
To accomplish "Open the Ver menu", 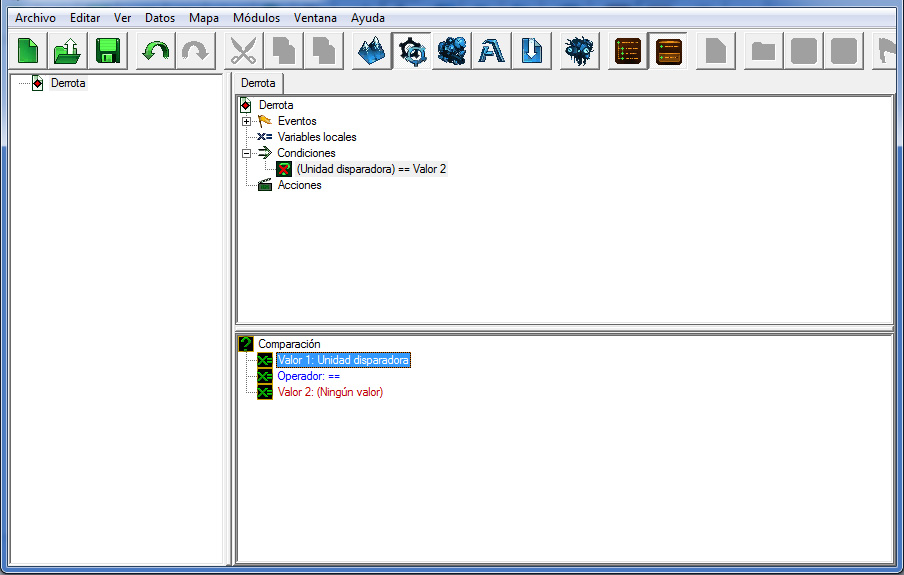I will (x=122, y=18).
